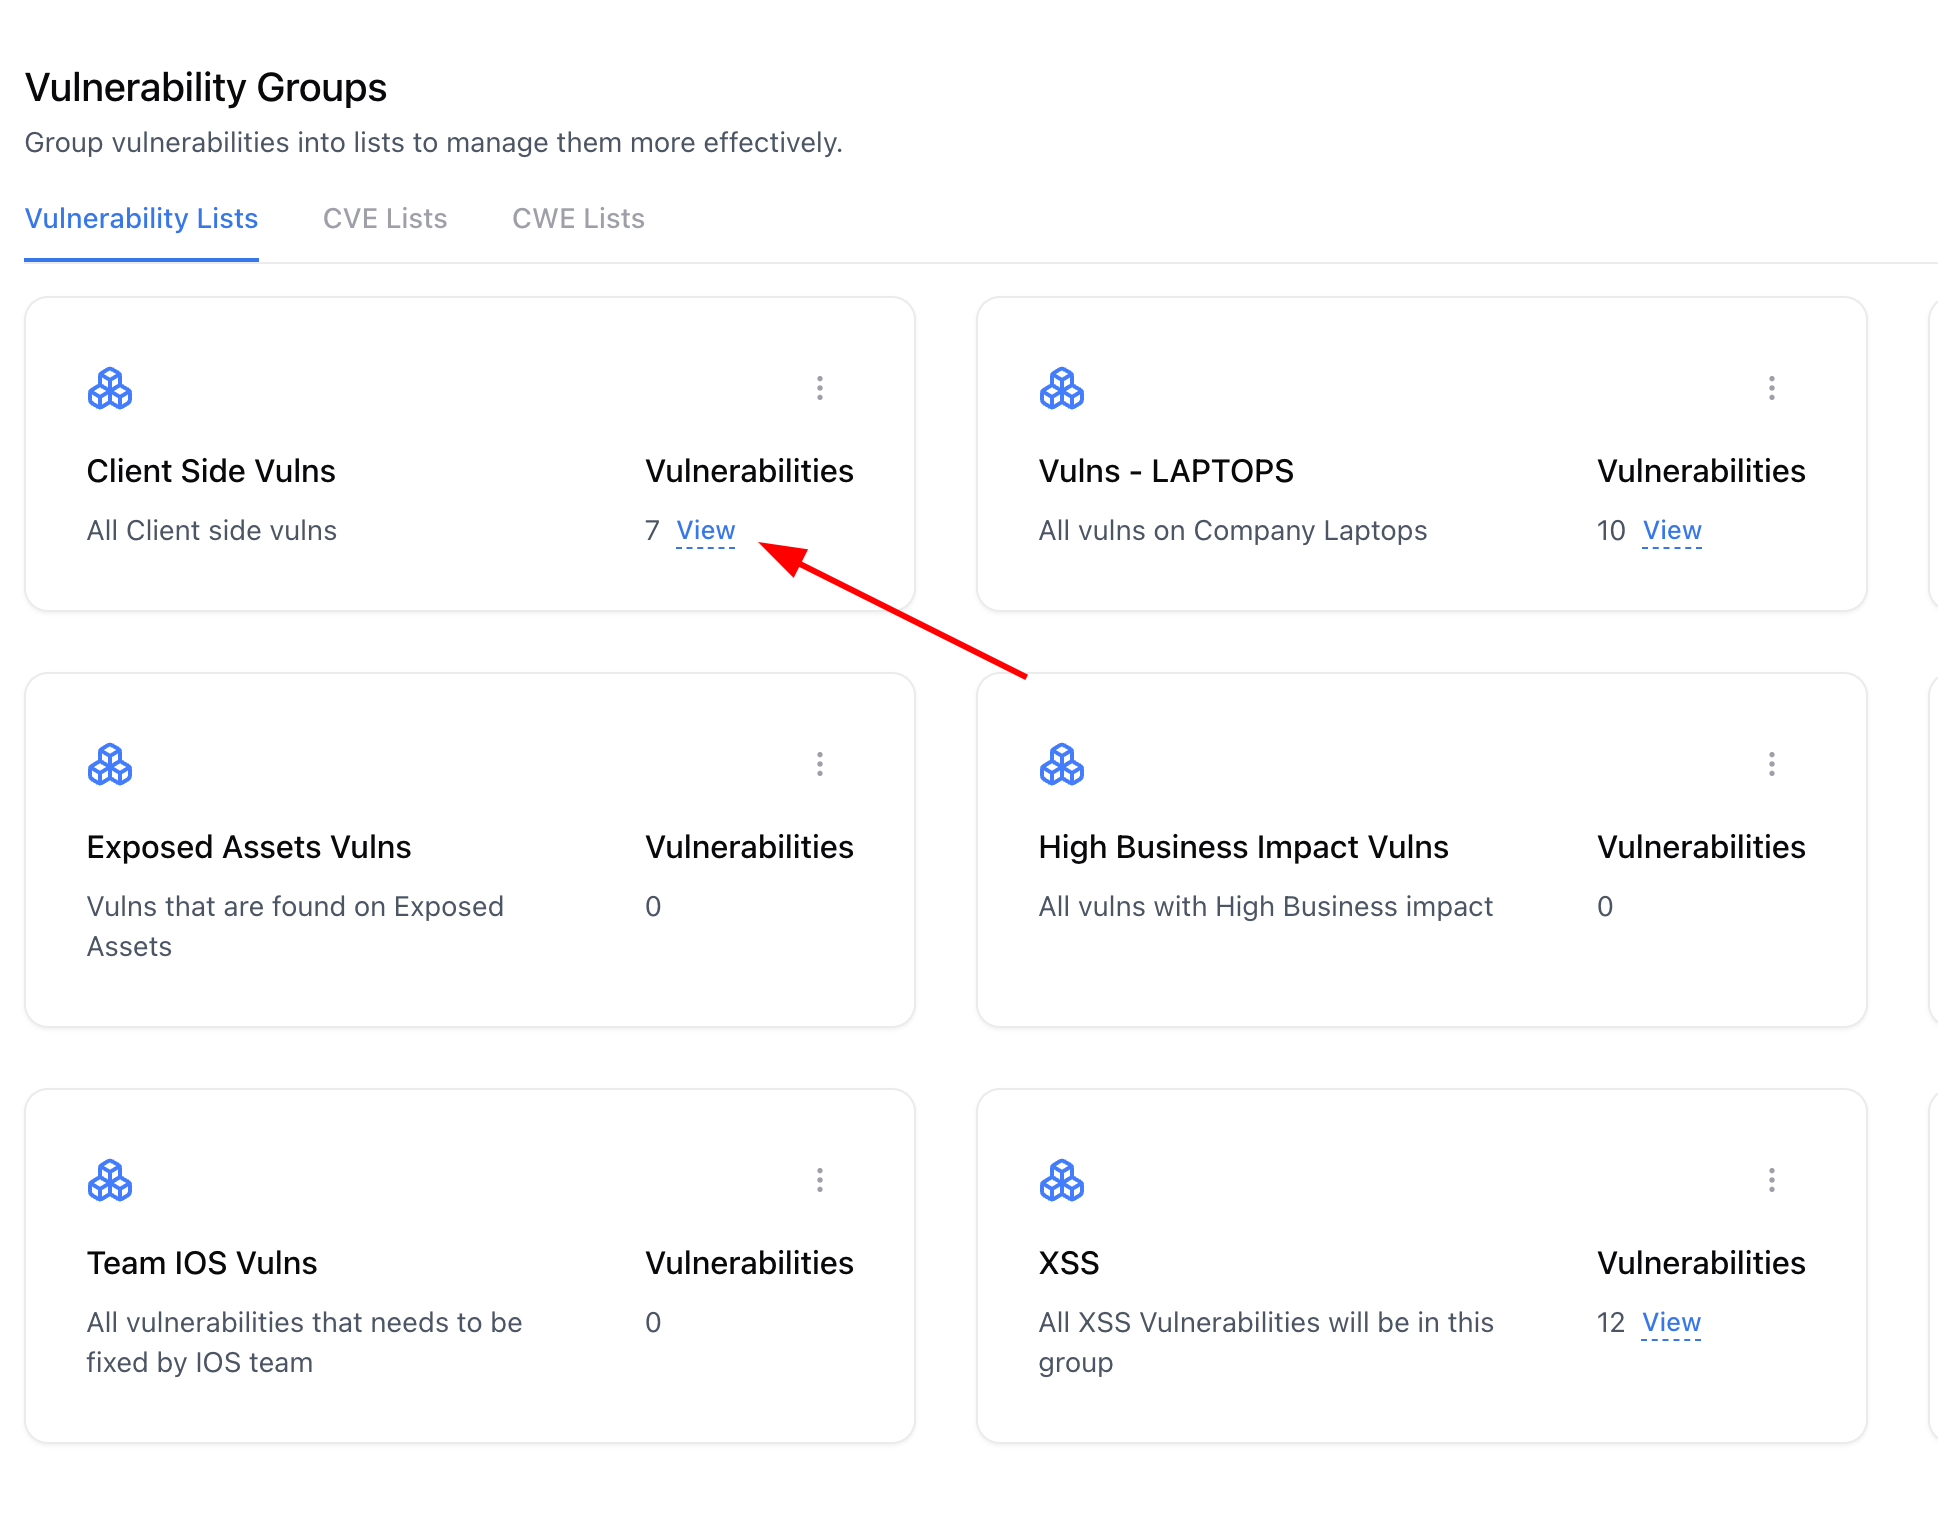Open options menu on Team IOS Vulns card

coord(819,1180)
